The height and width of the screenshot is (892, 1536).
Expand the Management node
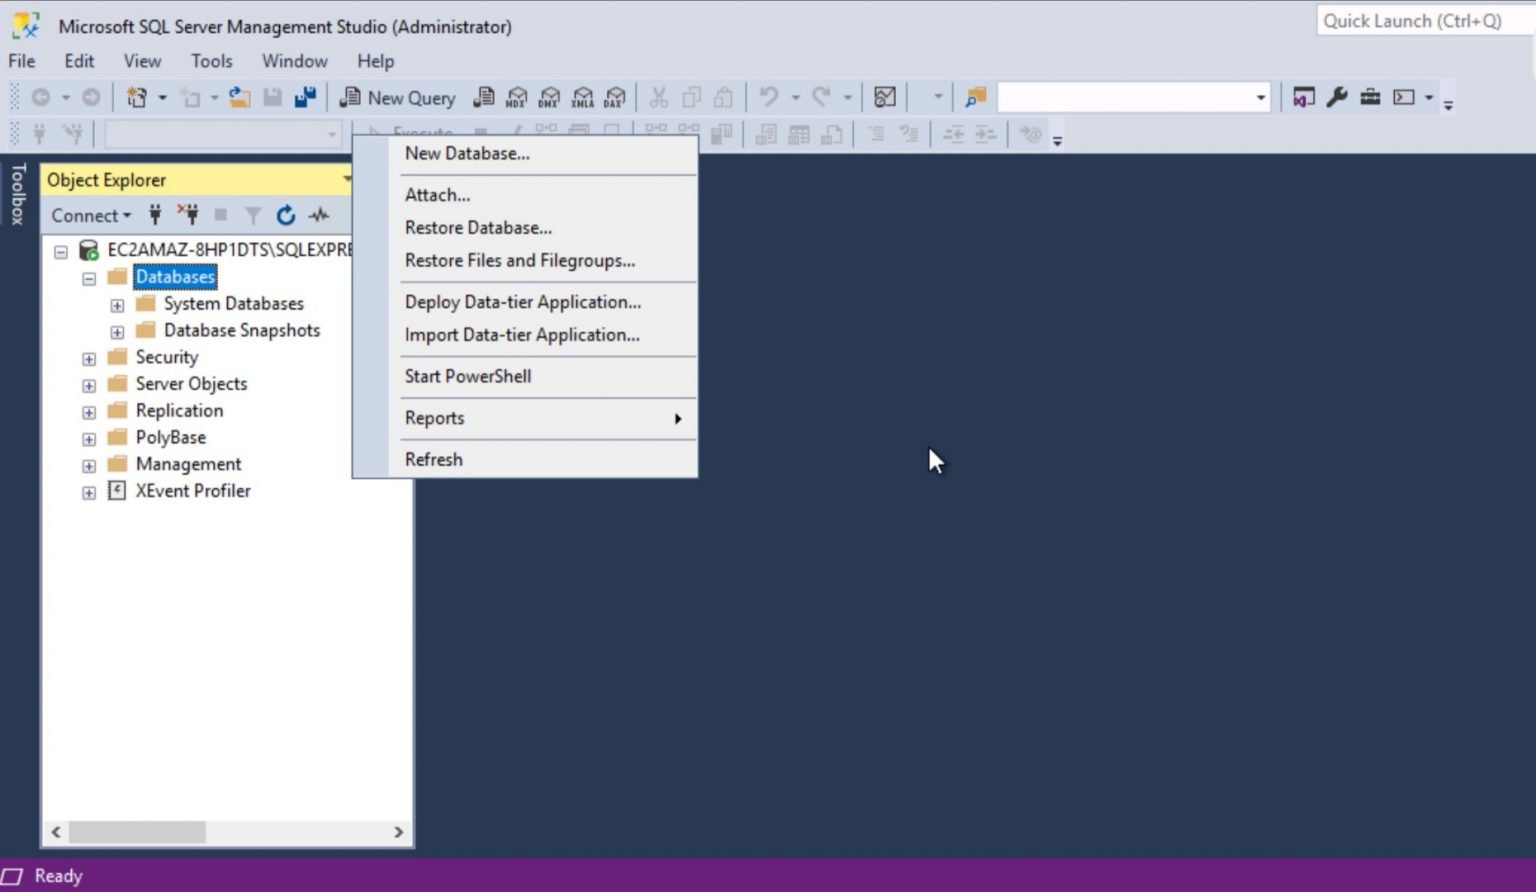coord(88,464)
